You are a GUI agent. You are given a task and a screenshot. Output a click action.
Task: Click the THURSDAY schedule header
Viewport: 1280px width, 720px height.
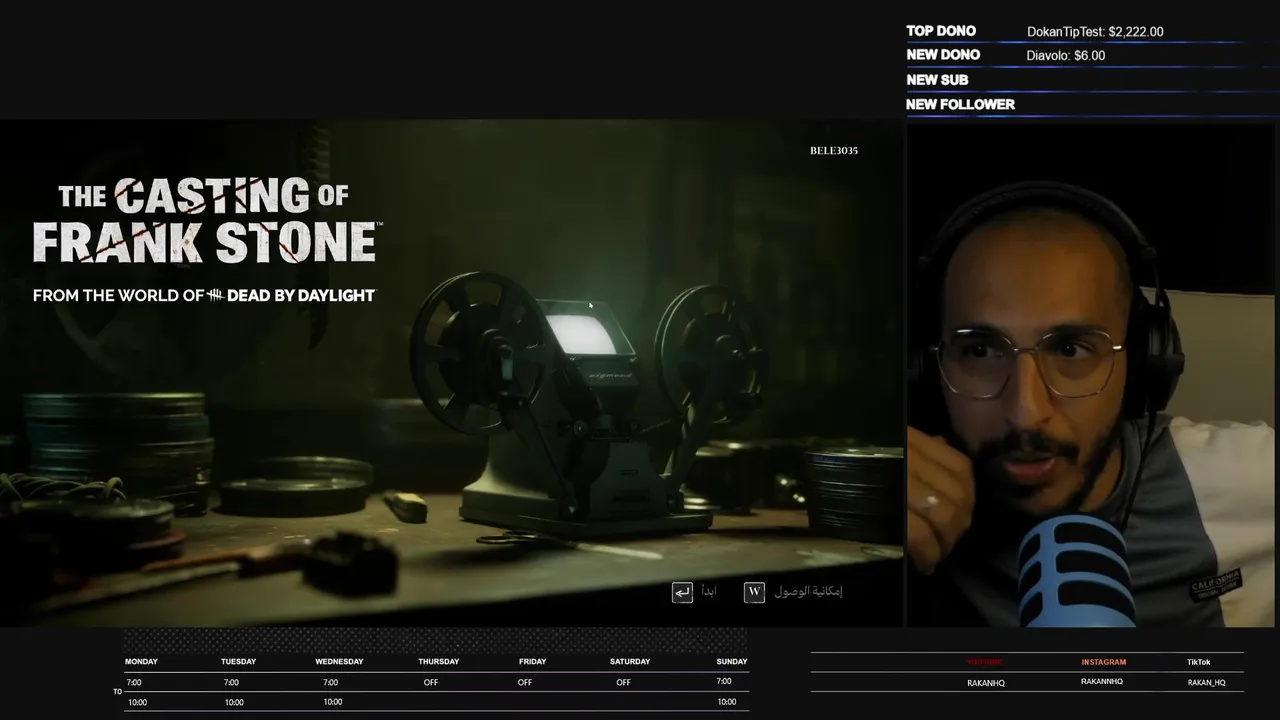438,661
